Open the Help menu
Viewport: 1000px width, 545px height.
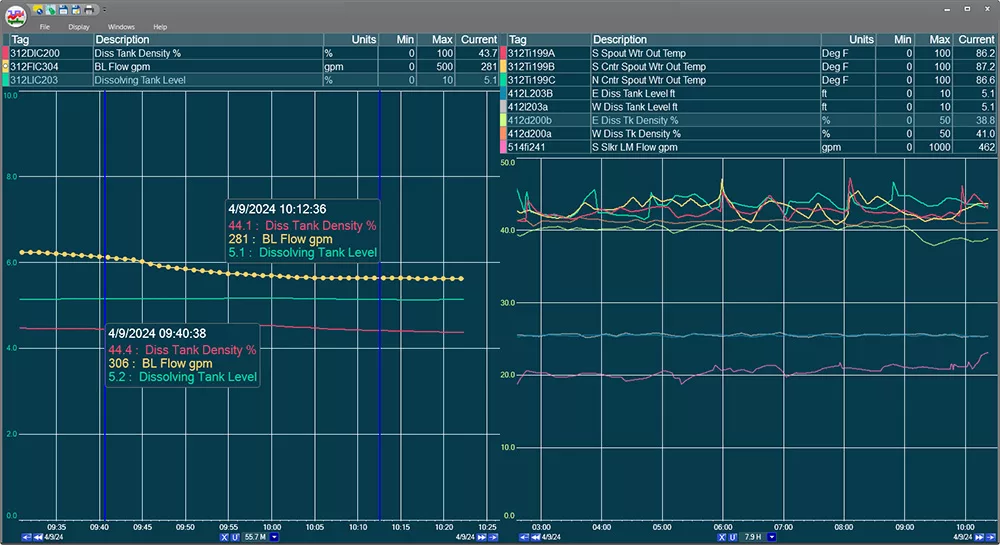coord(160,27)
